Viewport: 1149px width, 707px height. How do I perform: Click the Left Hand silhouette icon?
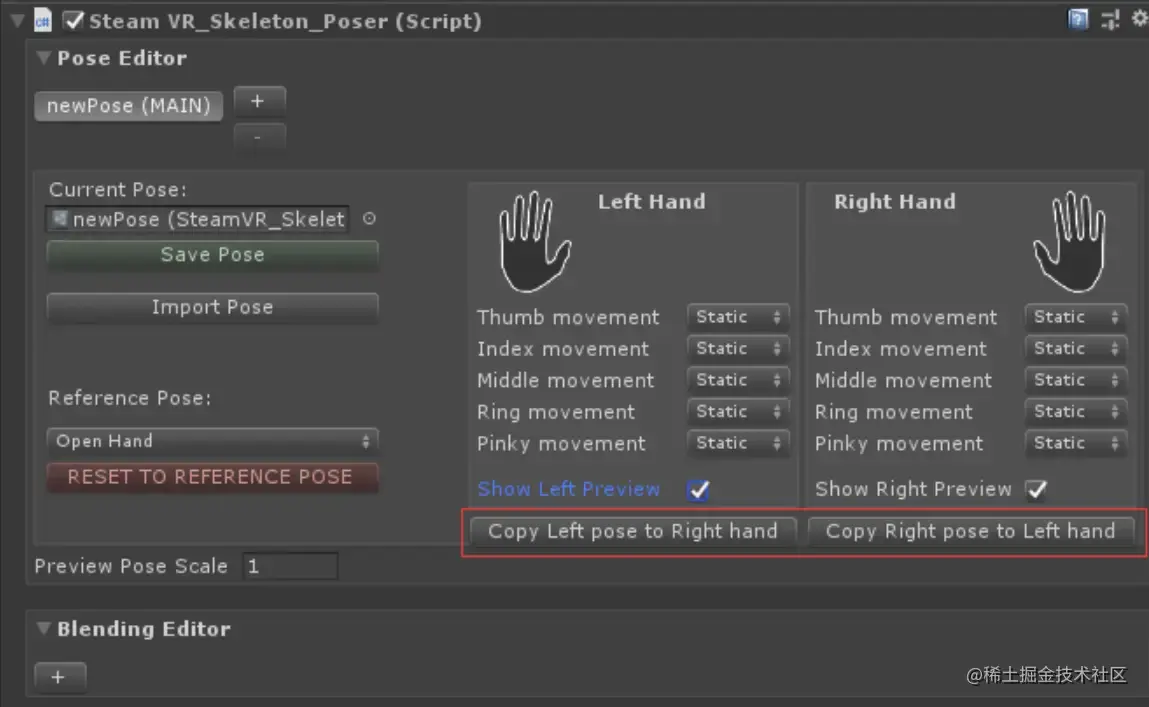[534, 242]
